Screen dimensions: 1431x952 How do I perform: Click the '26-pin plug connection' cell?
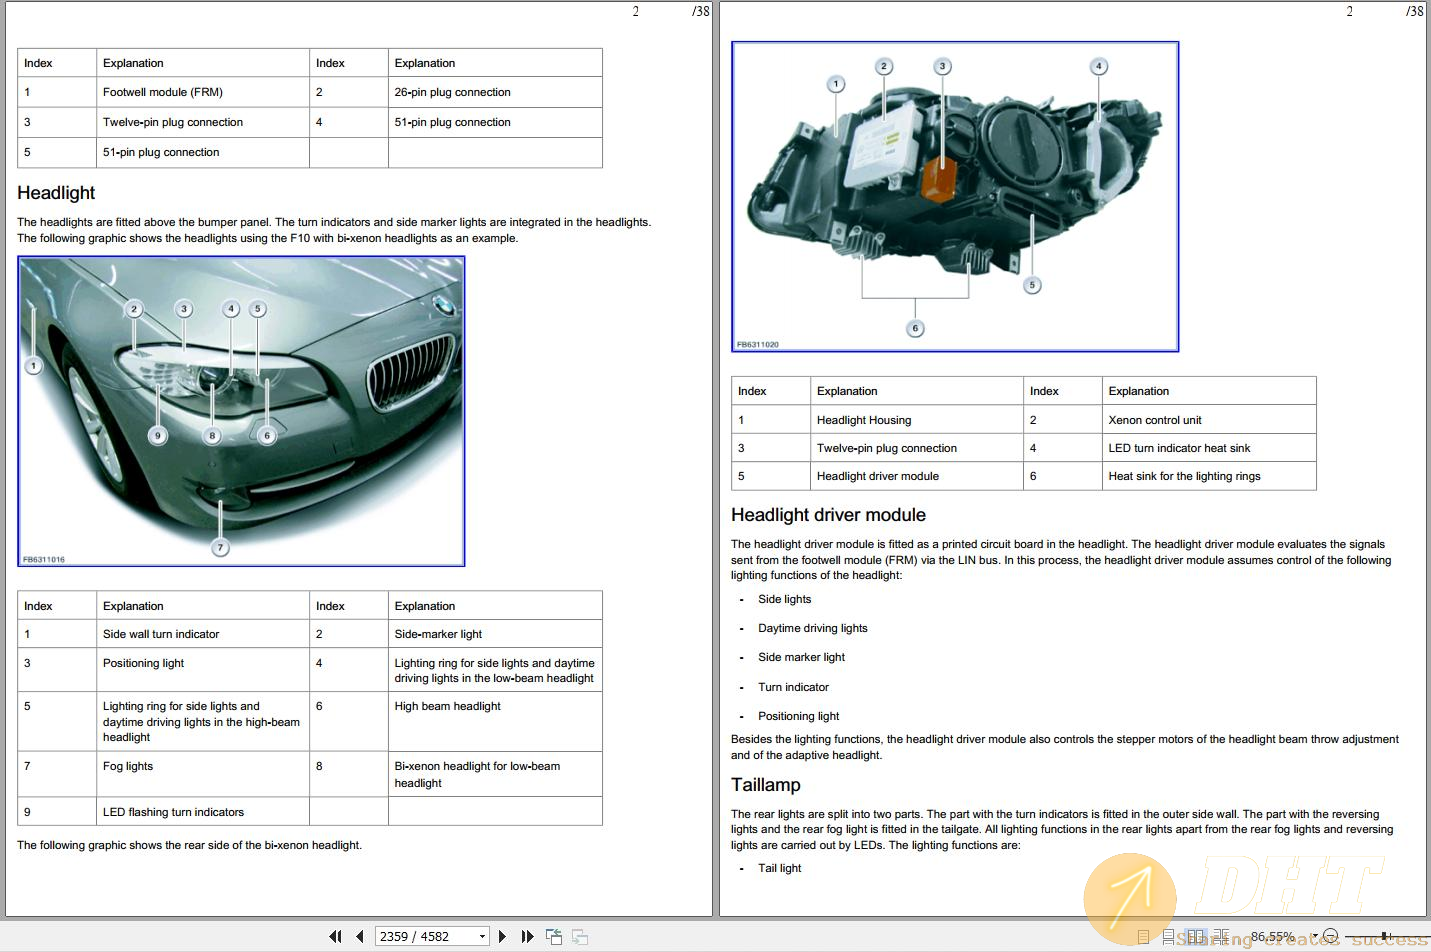[x=495, y=92]
